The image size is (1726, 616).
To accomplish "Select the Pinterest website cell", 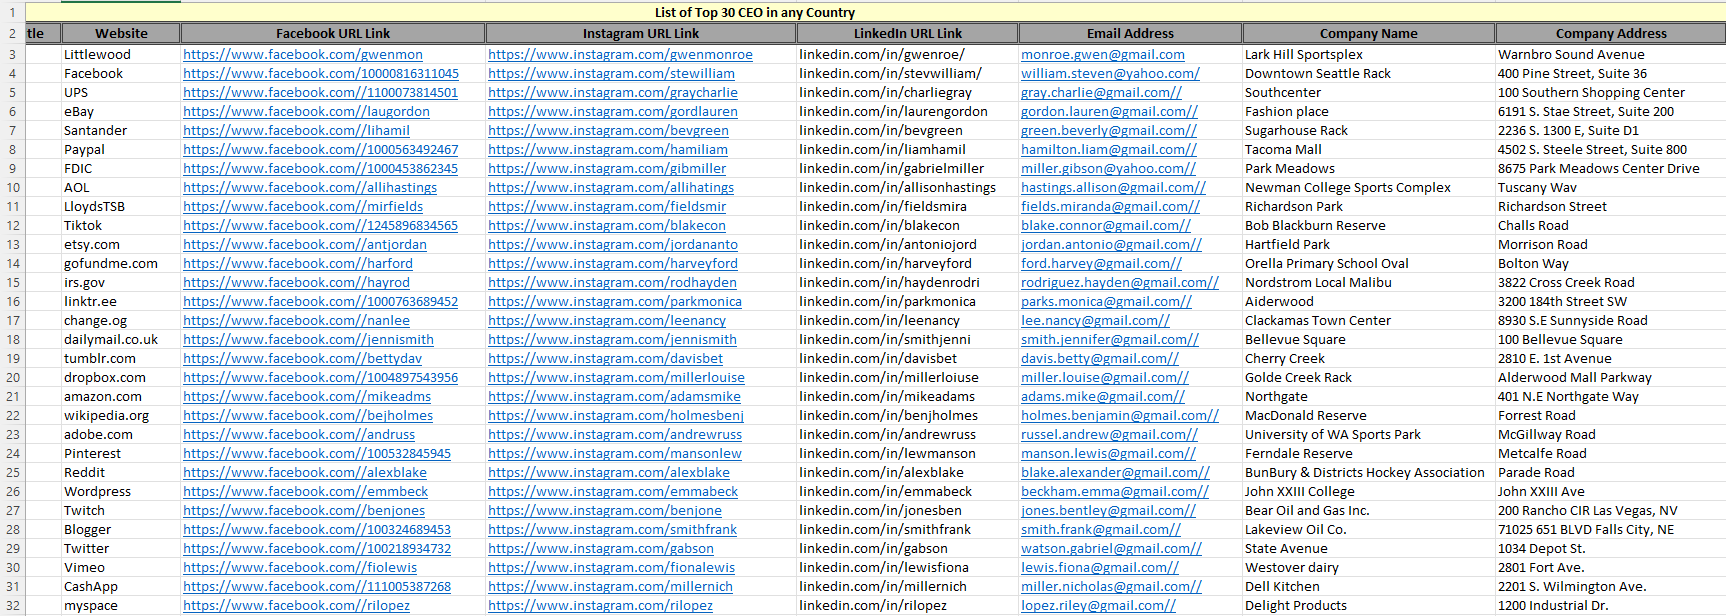I will coord(121,454).
